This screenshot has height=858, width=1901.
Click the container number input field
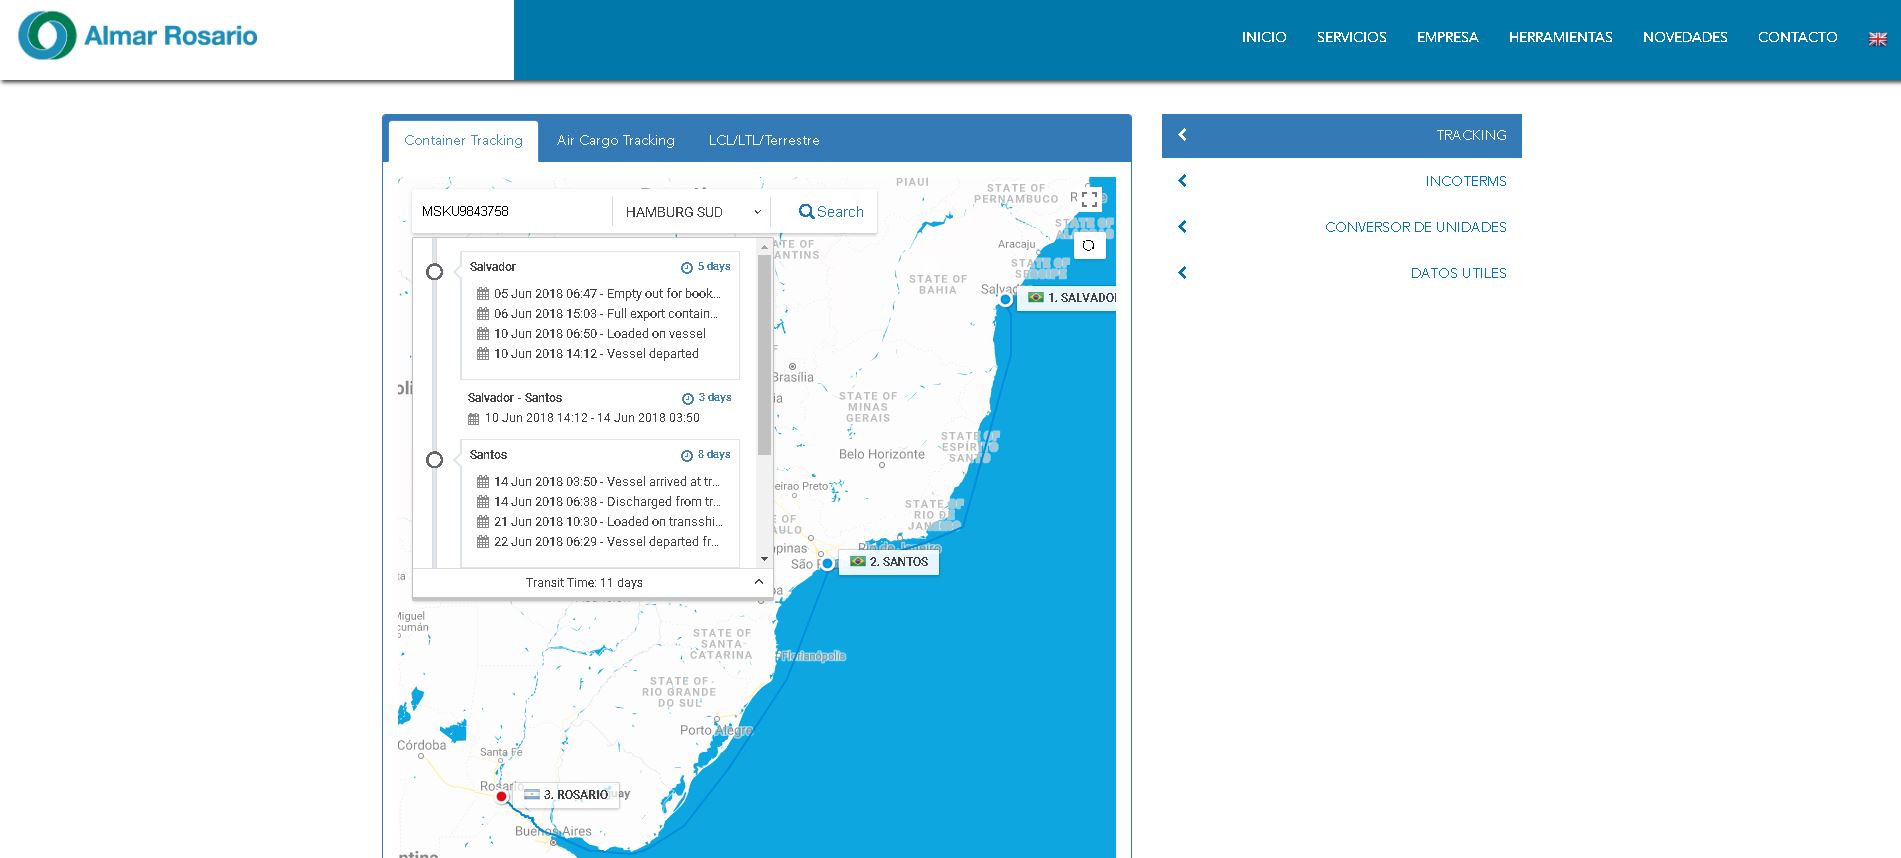pyautogui.click(x=510, y=212)
